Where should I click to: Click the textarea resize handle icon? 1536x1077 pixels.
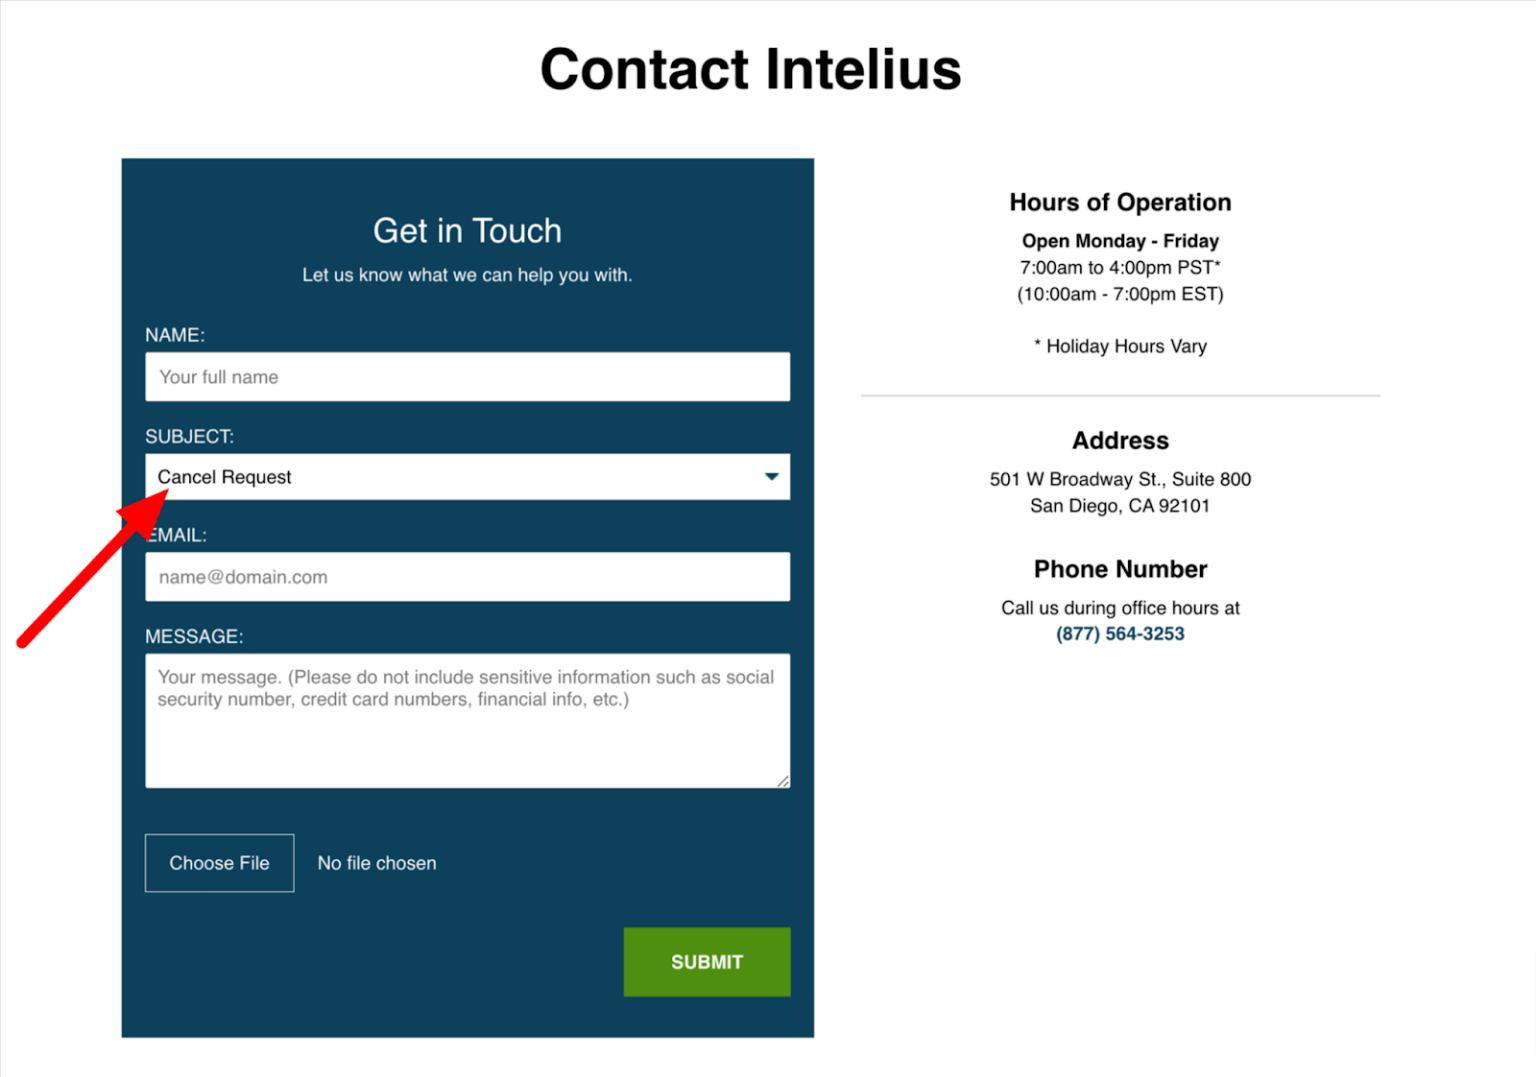point(783,782)
